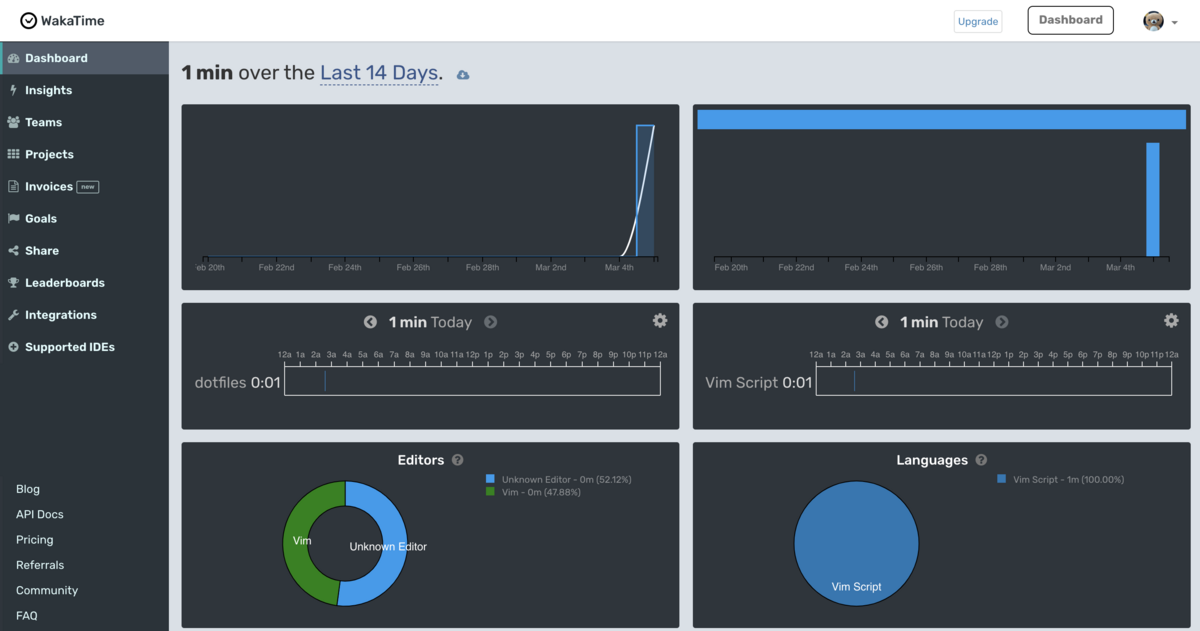Click the Insights lightning bolt icon
This screenshot has height=631, width=1200.
point(13,90)
